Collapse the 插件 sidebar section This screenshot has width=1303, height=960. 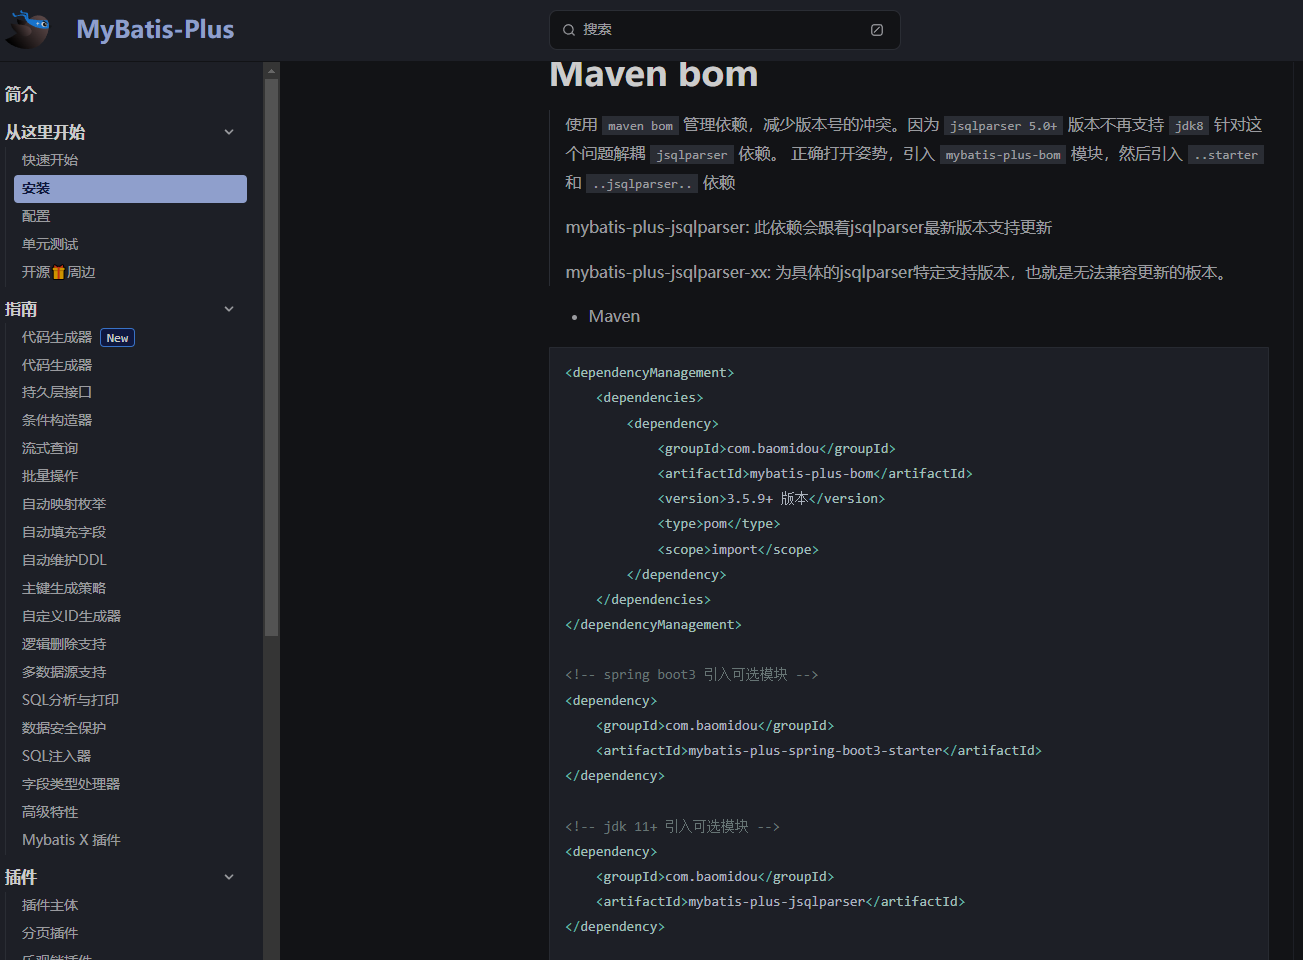[x=229, y=877]
